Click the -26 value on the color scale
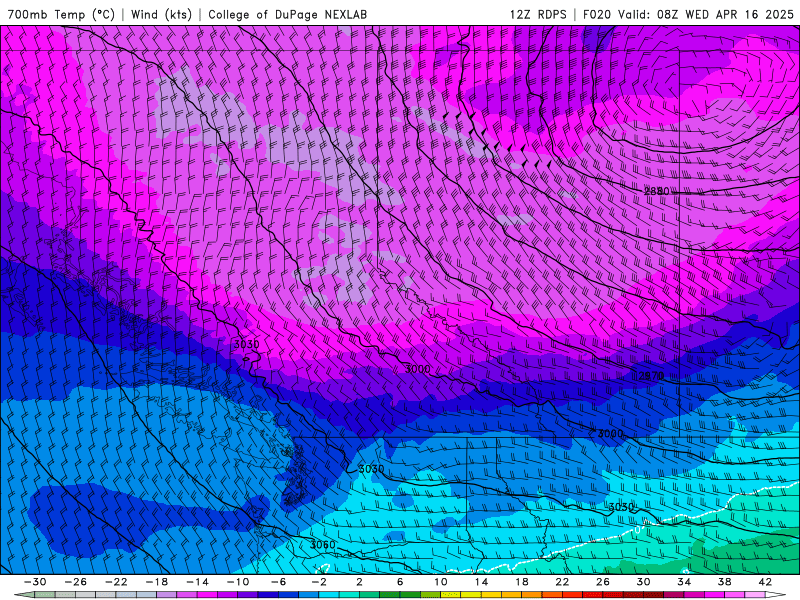 (76, 582)
